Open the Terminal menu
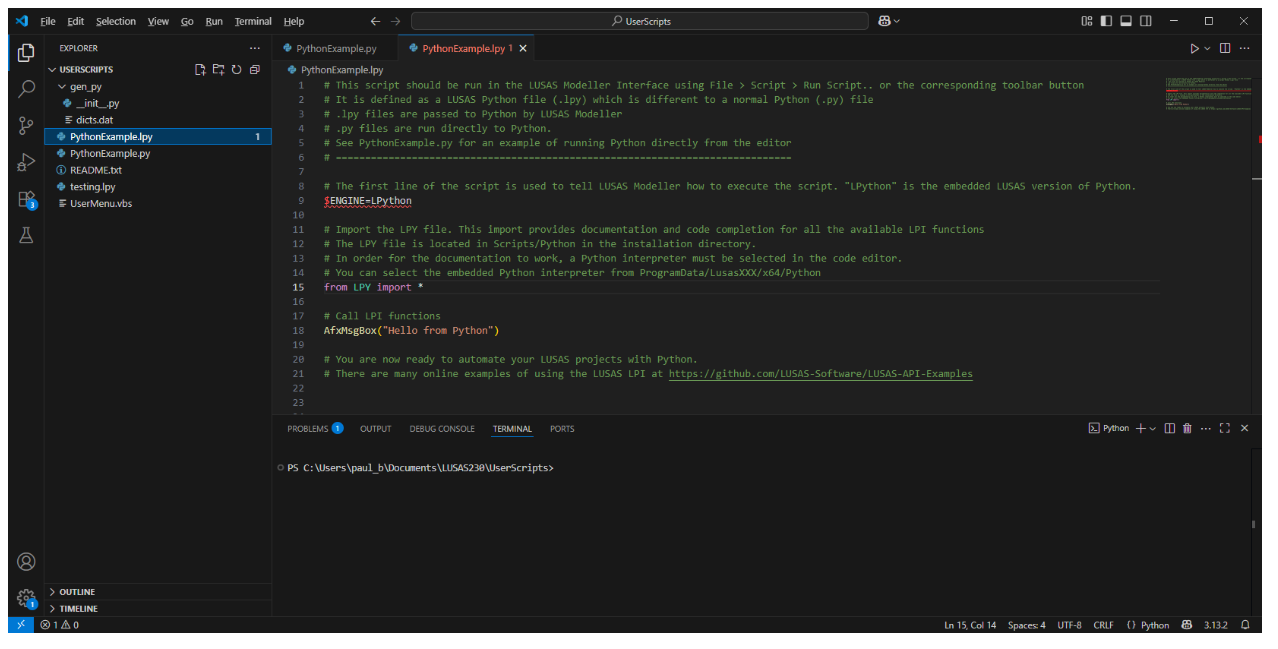This screenshot has height=649, width=1278. [253, 21]
